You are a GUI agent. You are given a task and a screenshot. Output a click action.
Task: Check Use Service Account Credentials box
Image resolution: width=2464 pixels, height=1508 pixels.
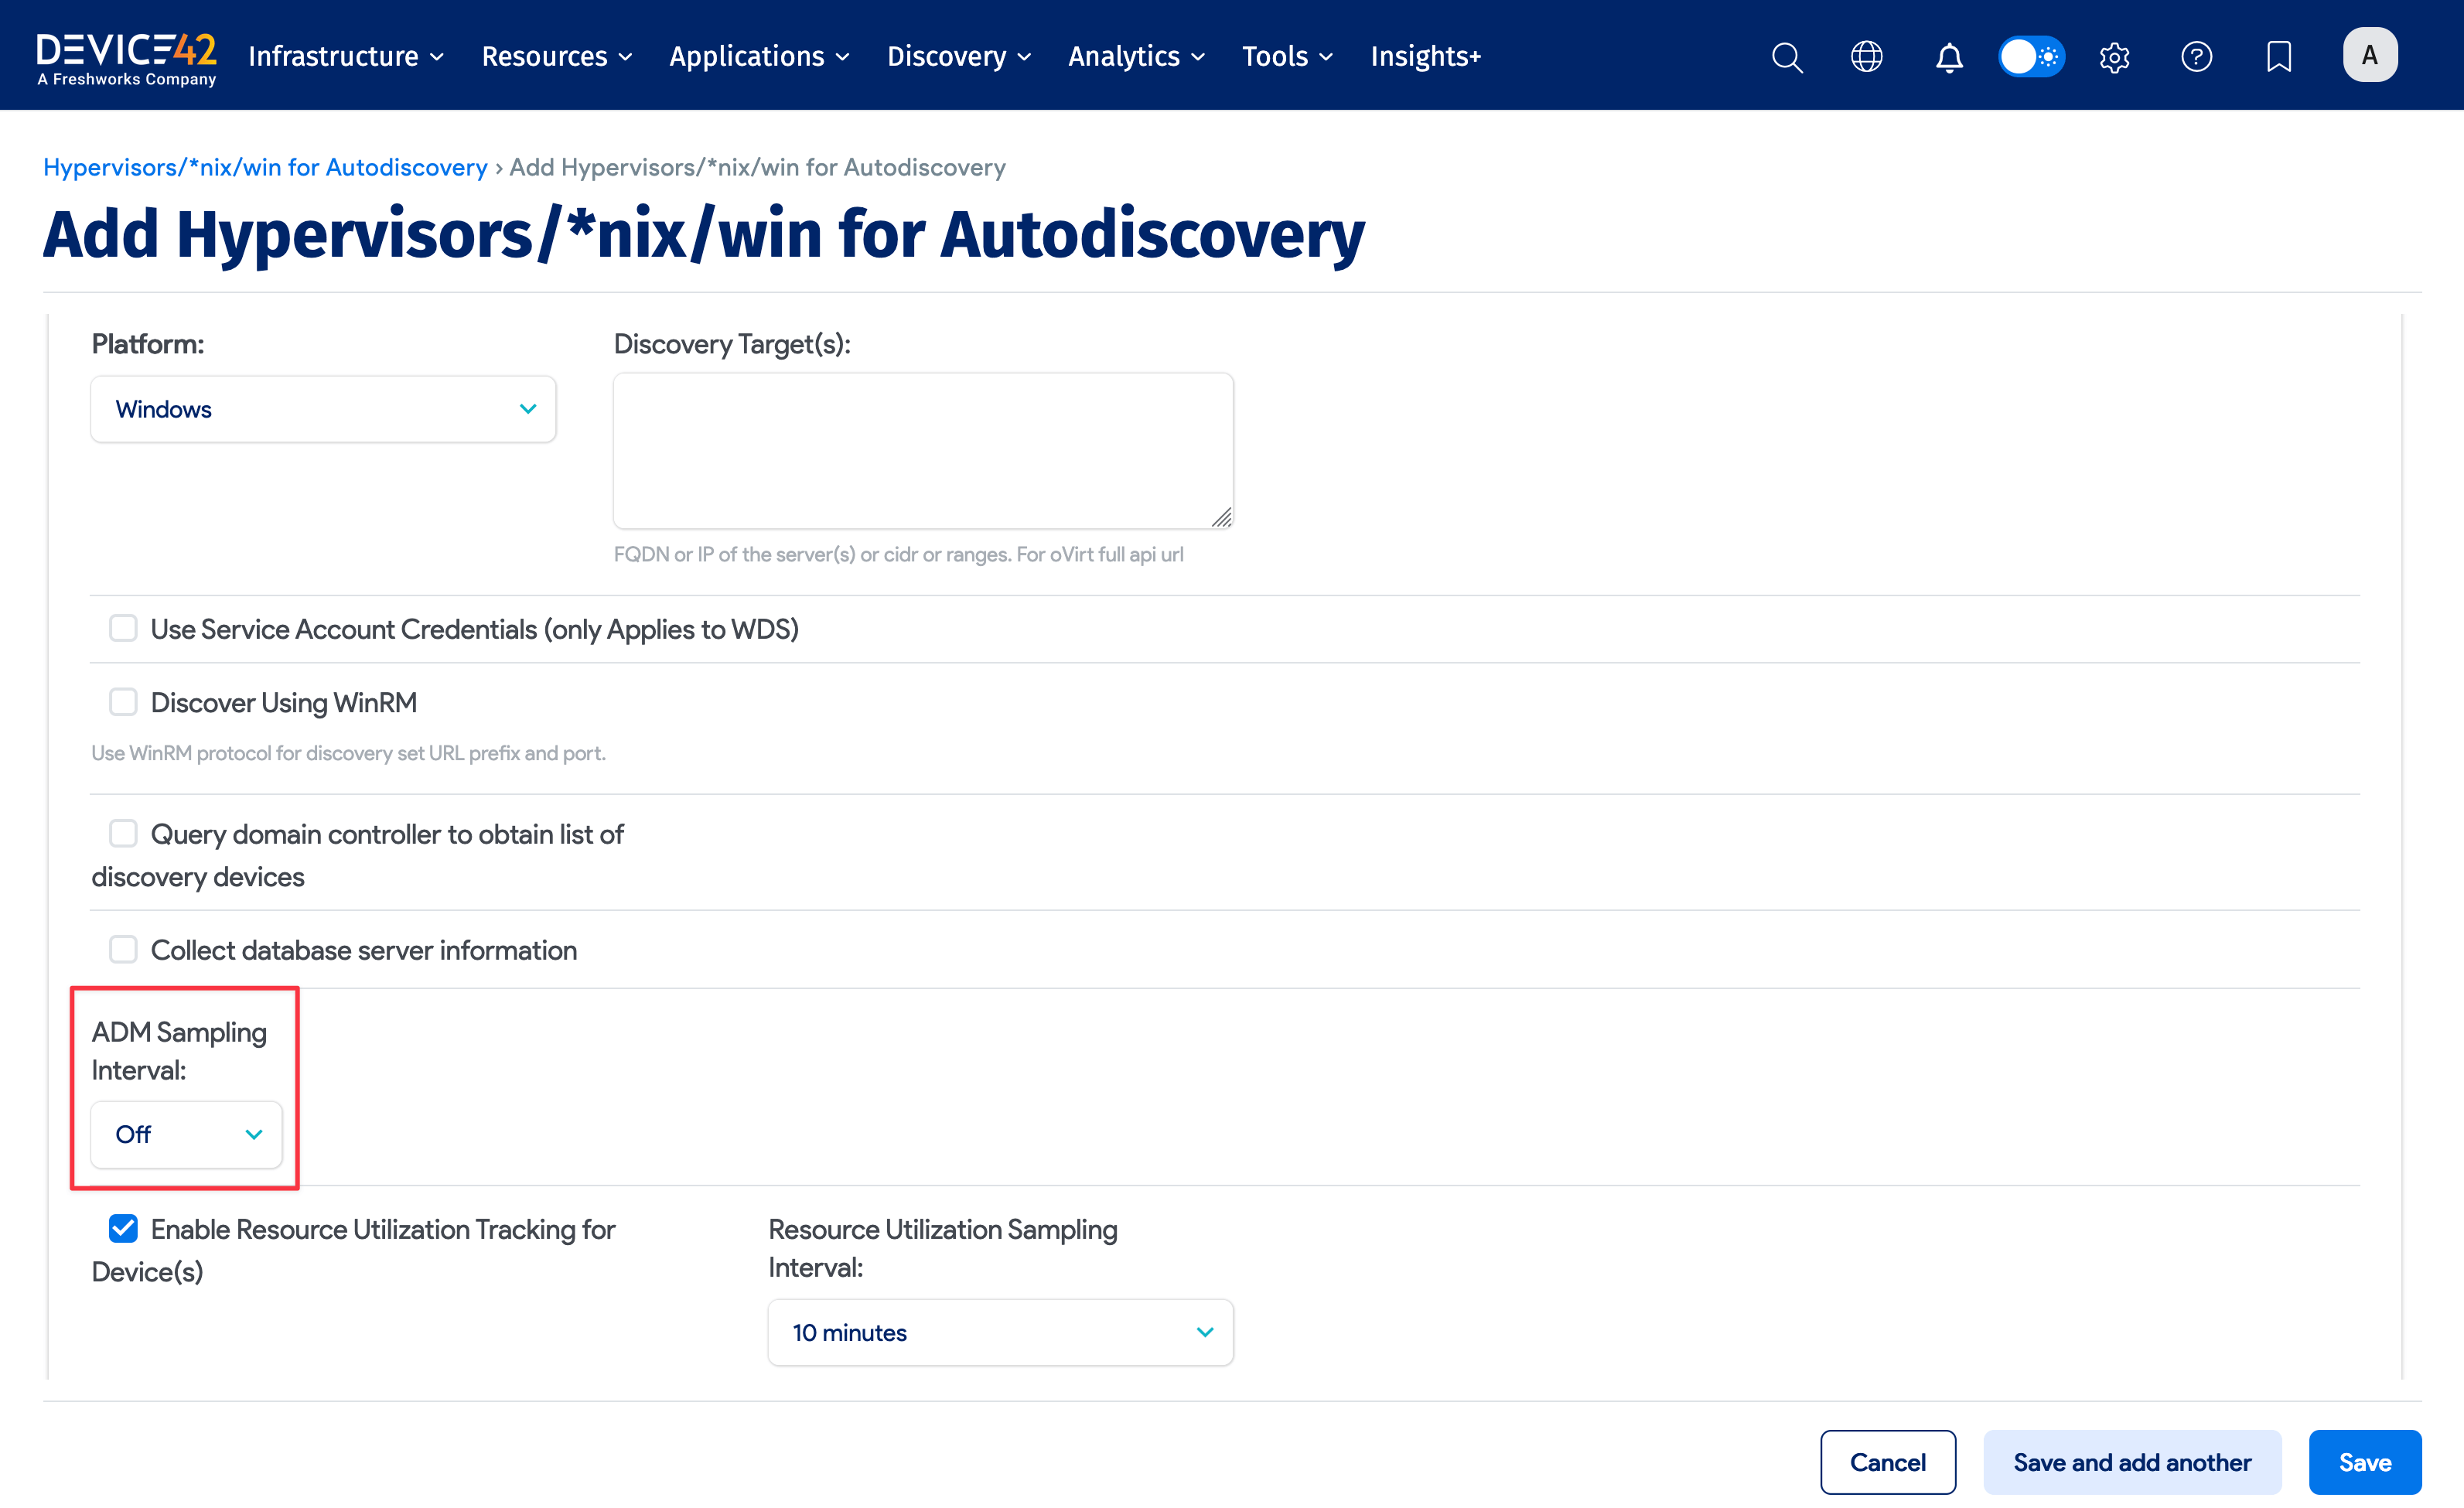(x=123, y=628)
